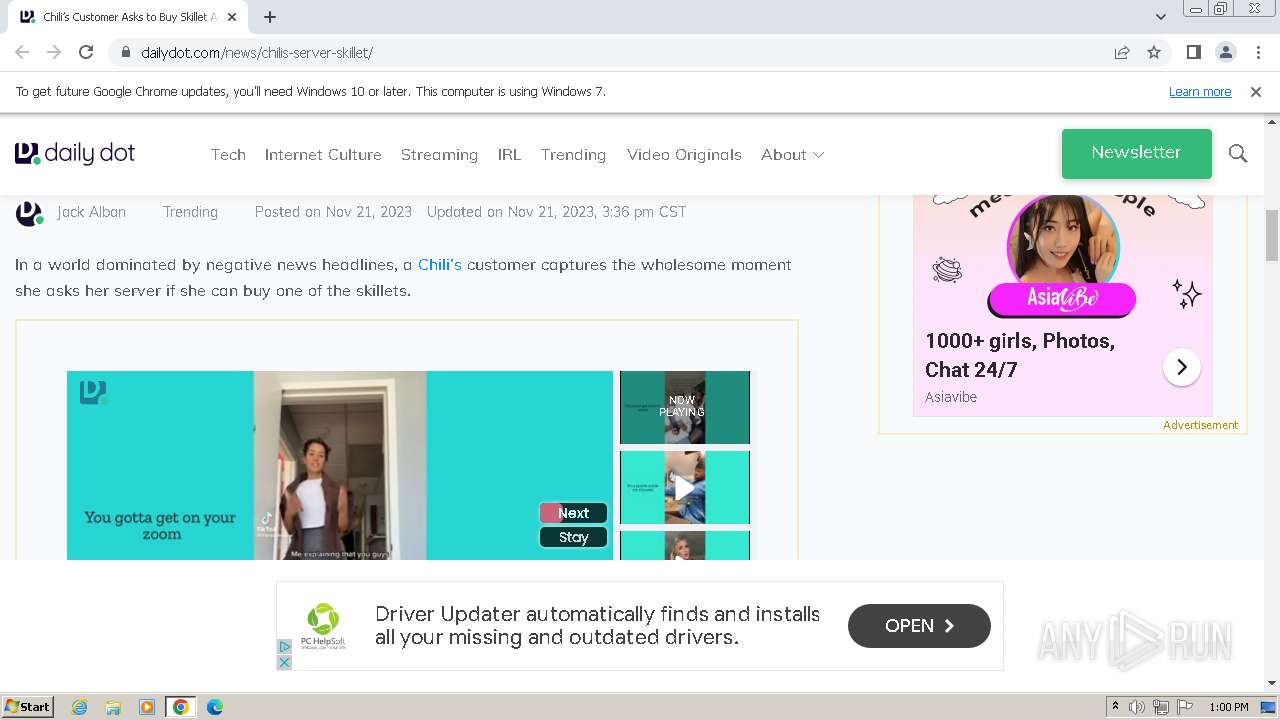Click the main video player
Viewport: 1280px width, 720px height.
[x=340, y=465]
